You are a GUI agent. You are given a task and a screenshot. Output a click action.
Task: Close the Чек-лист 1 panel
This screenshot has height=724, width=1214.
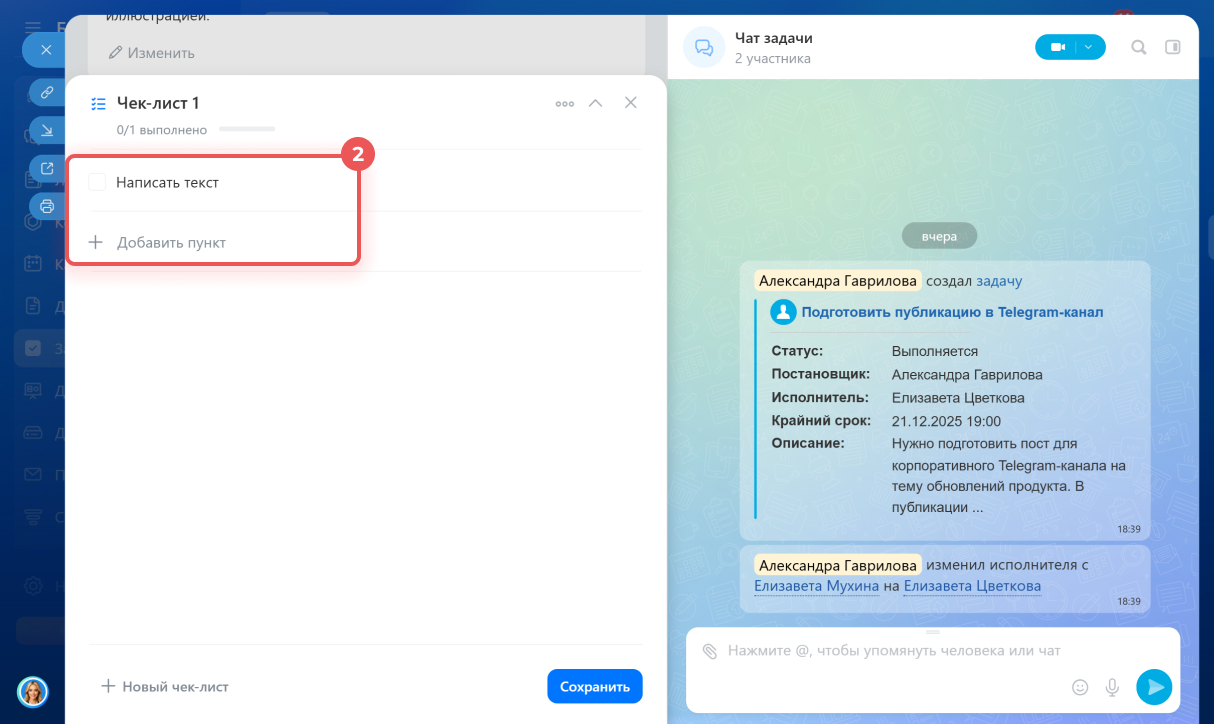click(631, 103)
